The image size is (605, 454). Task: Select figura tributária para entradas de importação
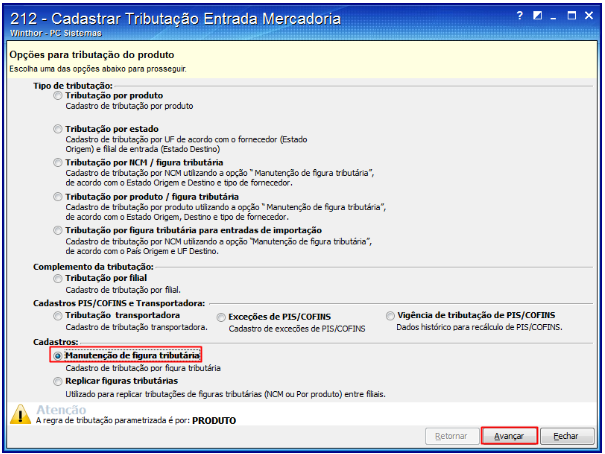(x=57, y=231)
